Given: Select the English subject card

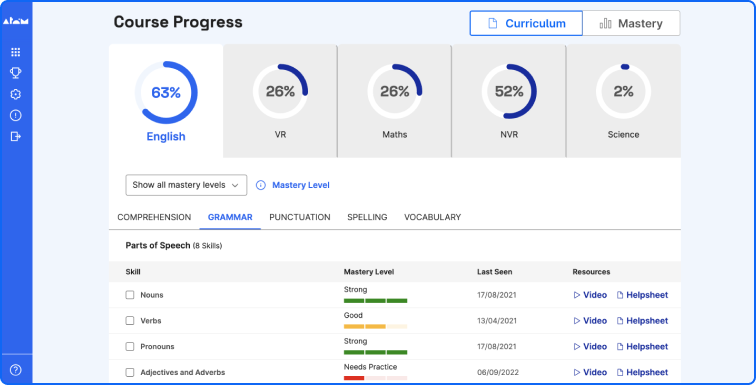Looking at the screenshot, I should [166, 101].
